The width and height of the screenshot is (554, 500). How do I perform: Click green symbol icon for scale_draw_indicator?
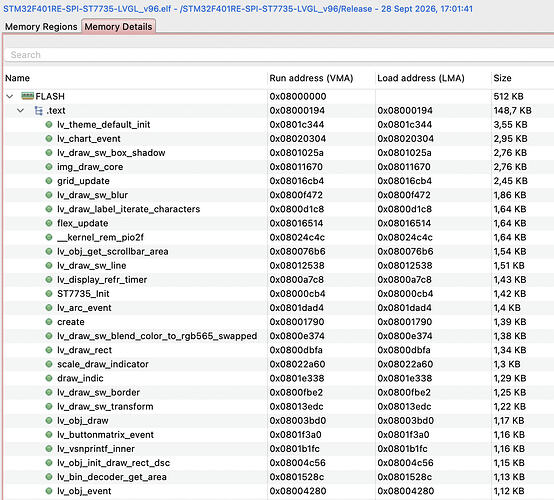[x=49, y=364]
